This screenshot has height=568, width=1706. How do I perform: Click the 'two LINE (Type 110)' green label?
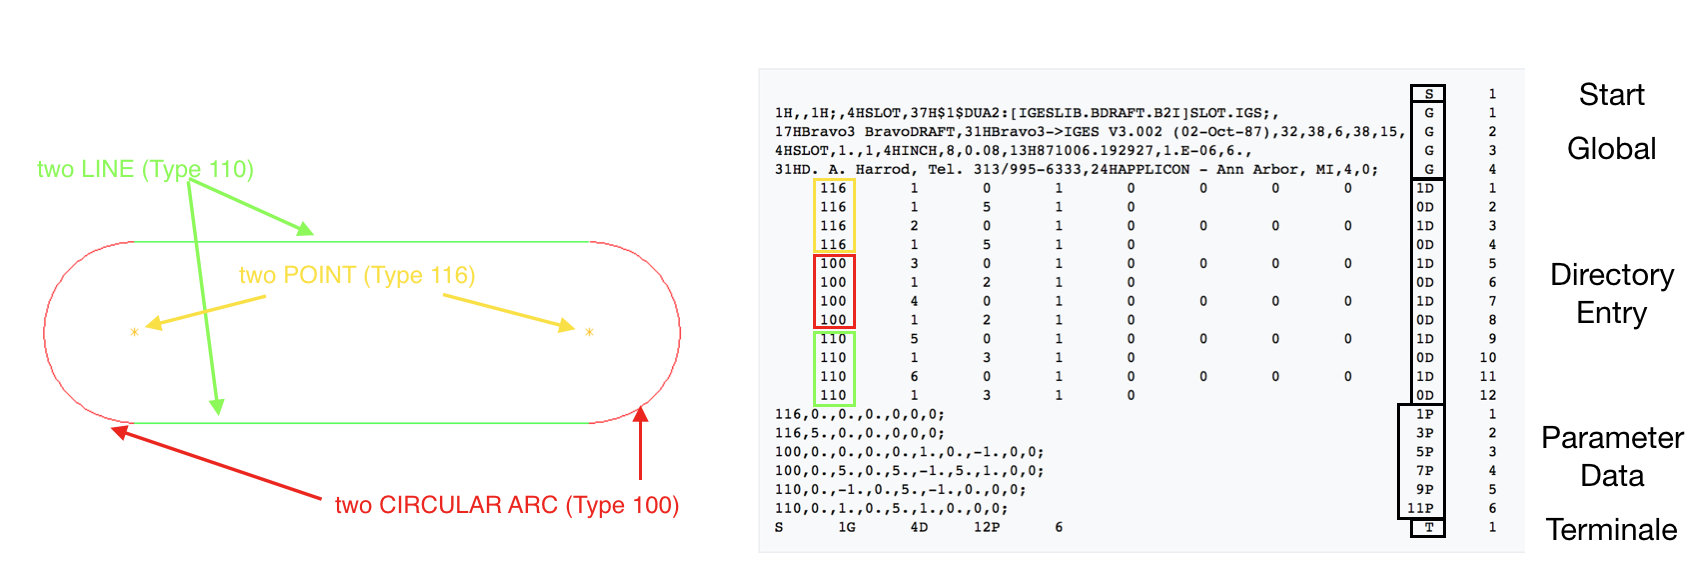[145, 169]
